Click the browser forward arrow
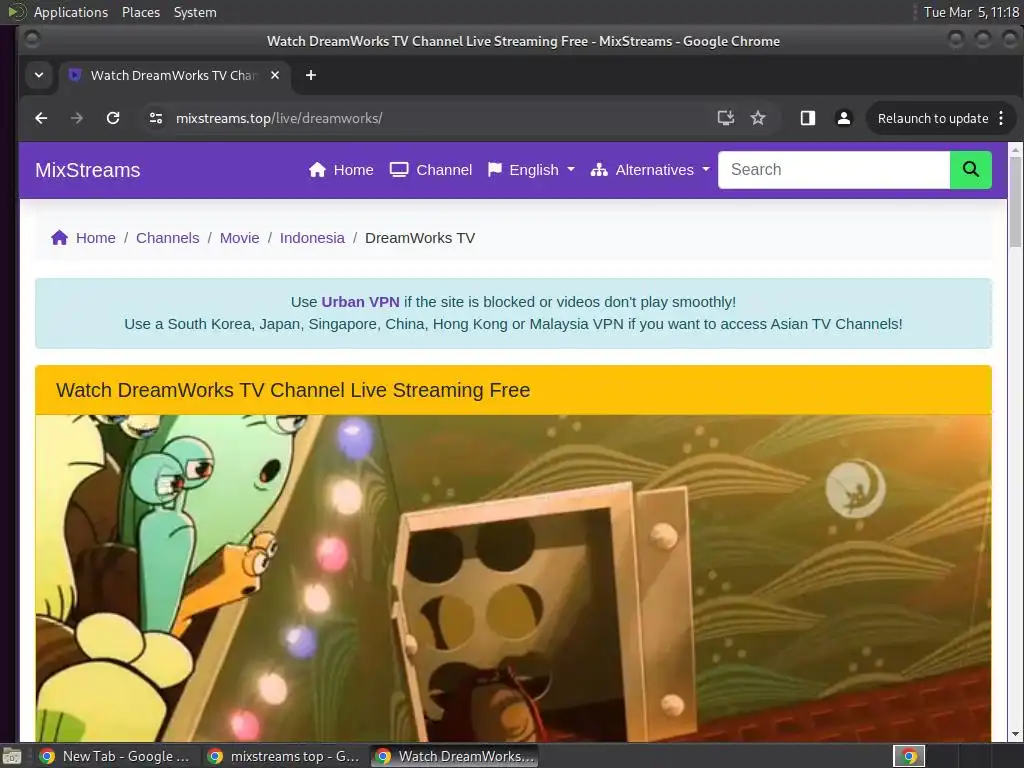 pyautogui.click(x=76, y=118)
